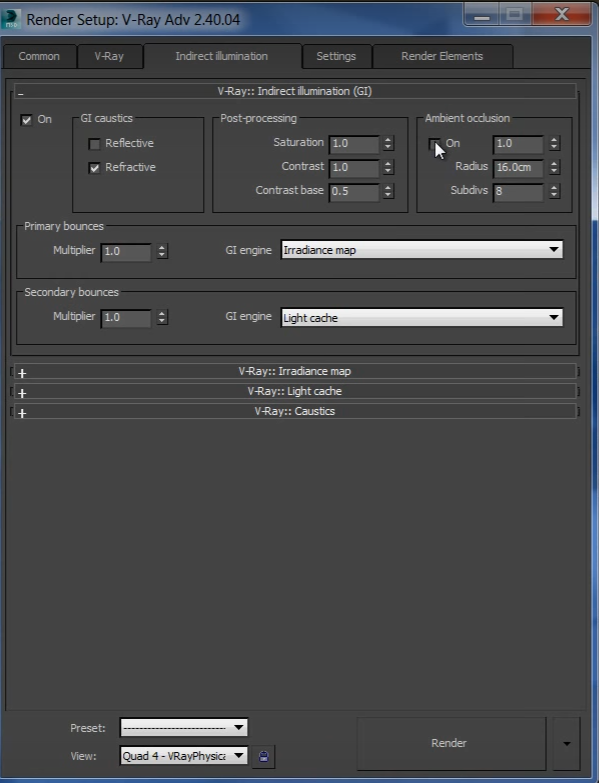The width and height of the screenshot is (599, 783).
Task: Open the Preset dropdown
Action: tap(184, 728)
